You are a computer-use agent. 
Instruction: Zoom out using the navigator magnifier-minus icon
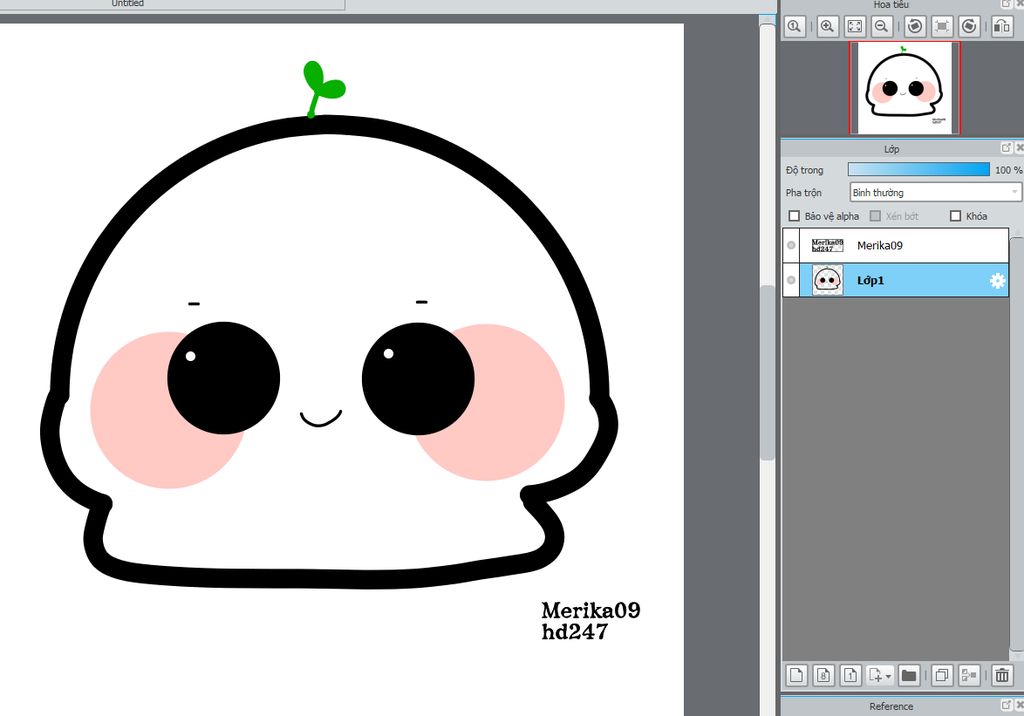point(881,27)
